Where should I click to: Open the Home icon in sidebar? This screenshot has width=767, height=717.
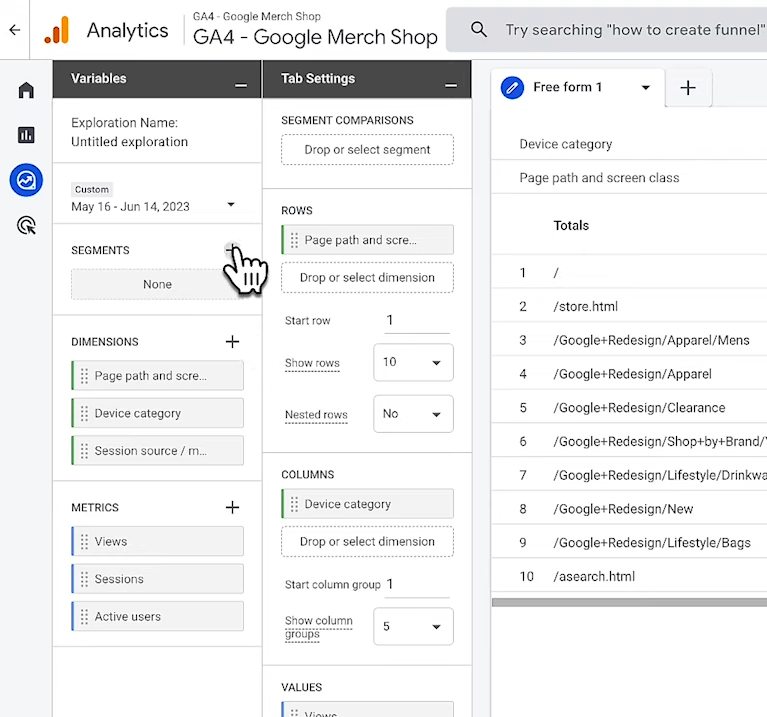pos(26,90)
